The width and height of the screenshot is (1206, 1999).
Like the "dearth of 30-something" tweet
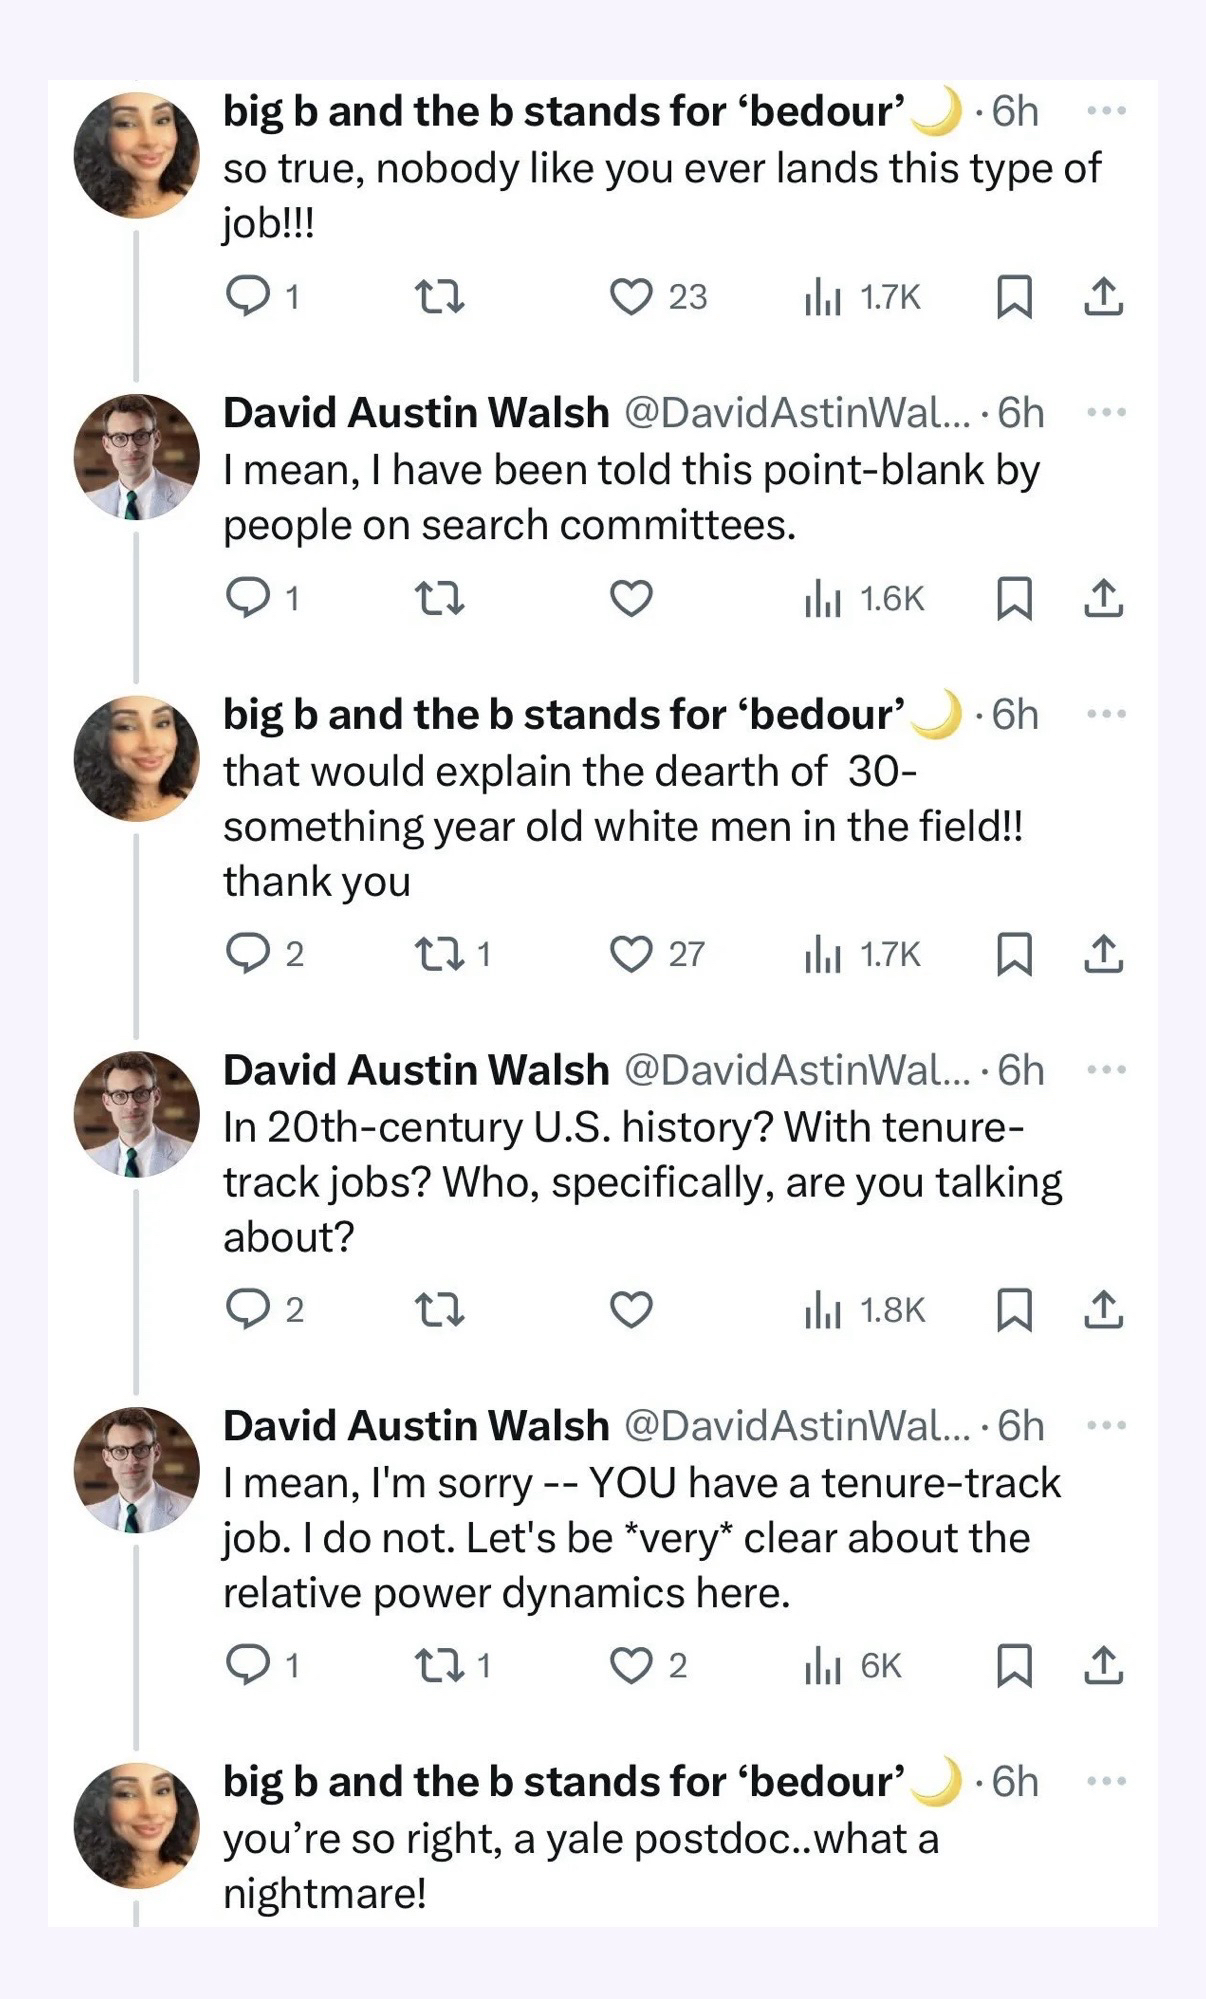click(x=631, y=955)
